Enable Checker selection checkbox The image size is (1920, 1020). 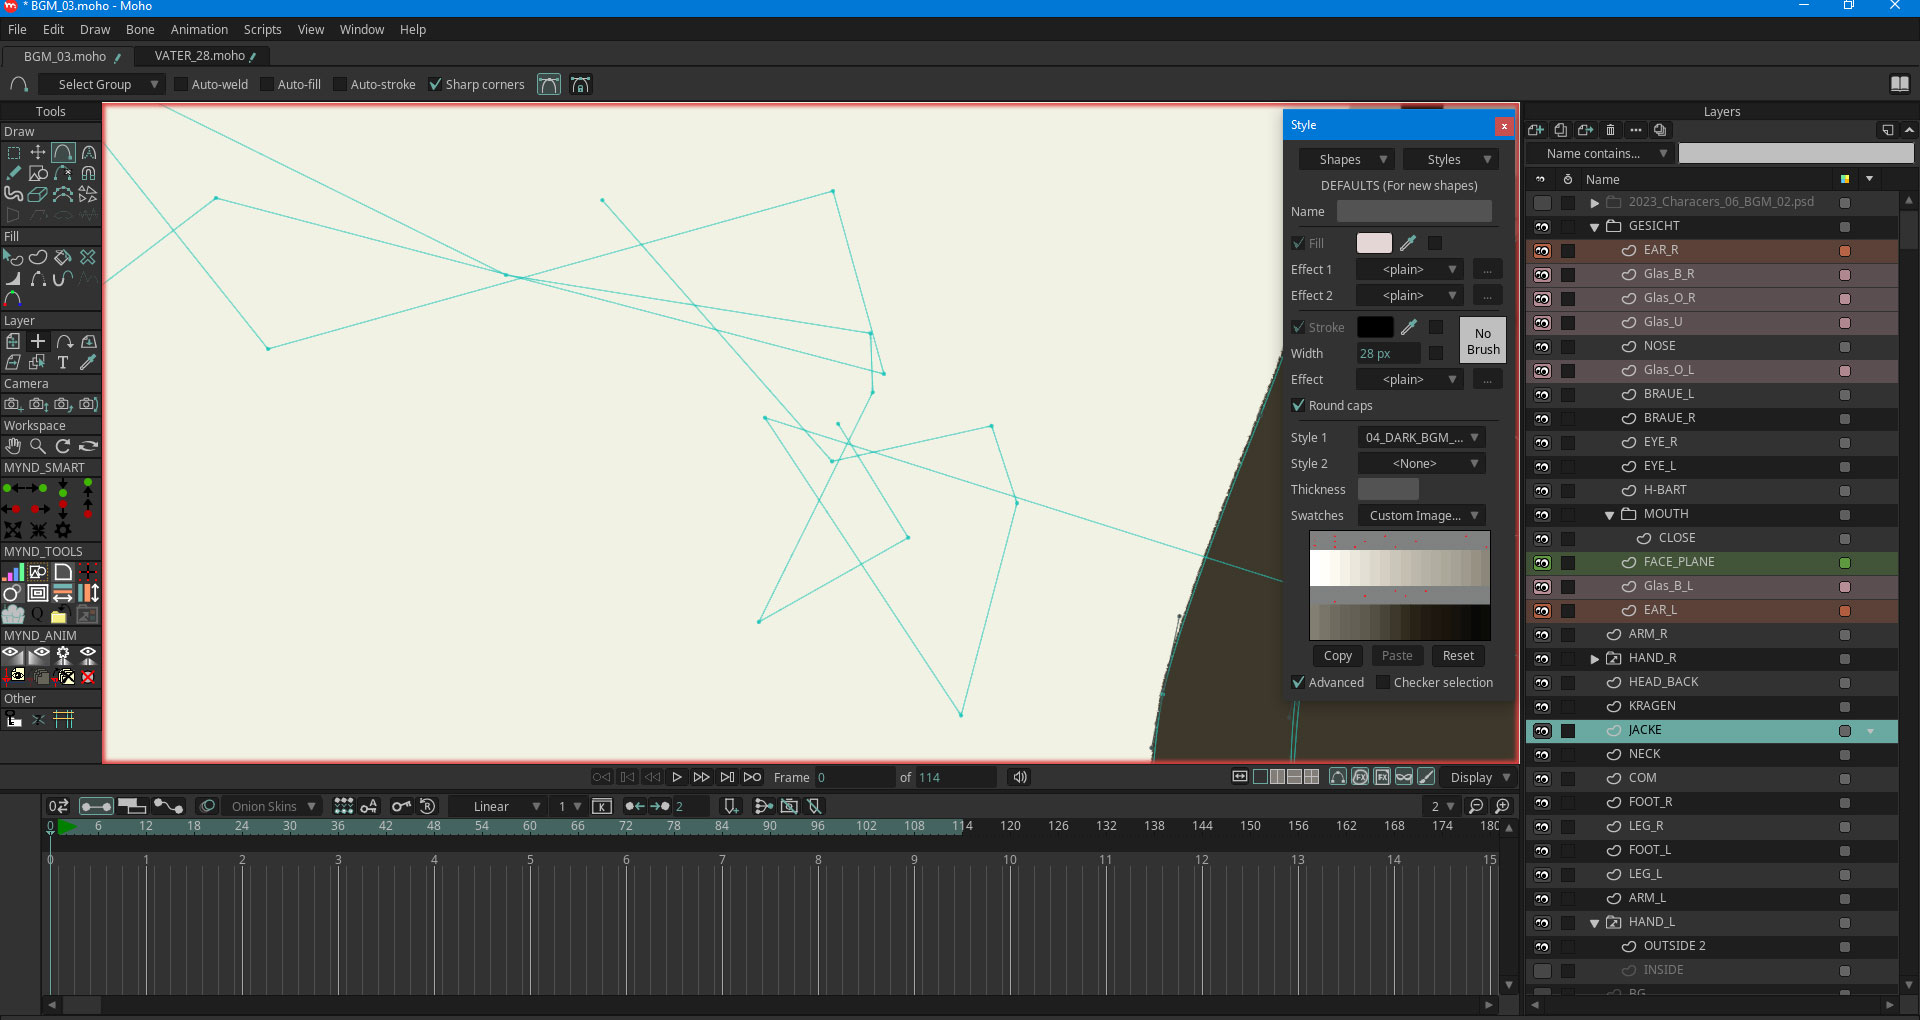point(1383,682)
